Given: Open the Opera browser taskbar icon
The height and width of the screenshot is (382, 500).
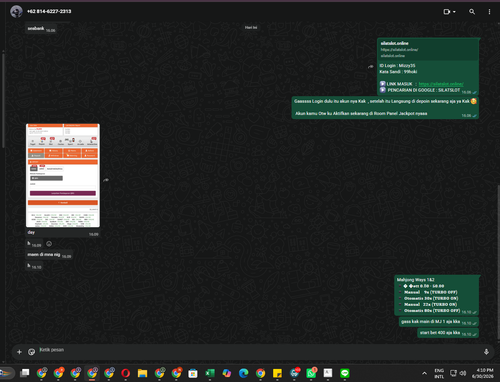Looking at the screenshot, I should (126, 373).
